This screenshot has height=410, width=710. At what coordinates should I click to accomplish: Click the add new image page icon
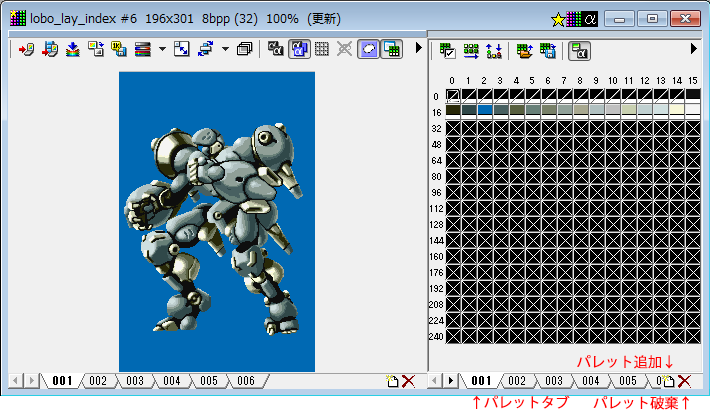point(392,381)
